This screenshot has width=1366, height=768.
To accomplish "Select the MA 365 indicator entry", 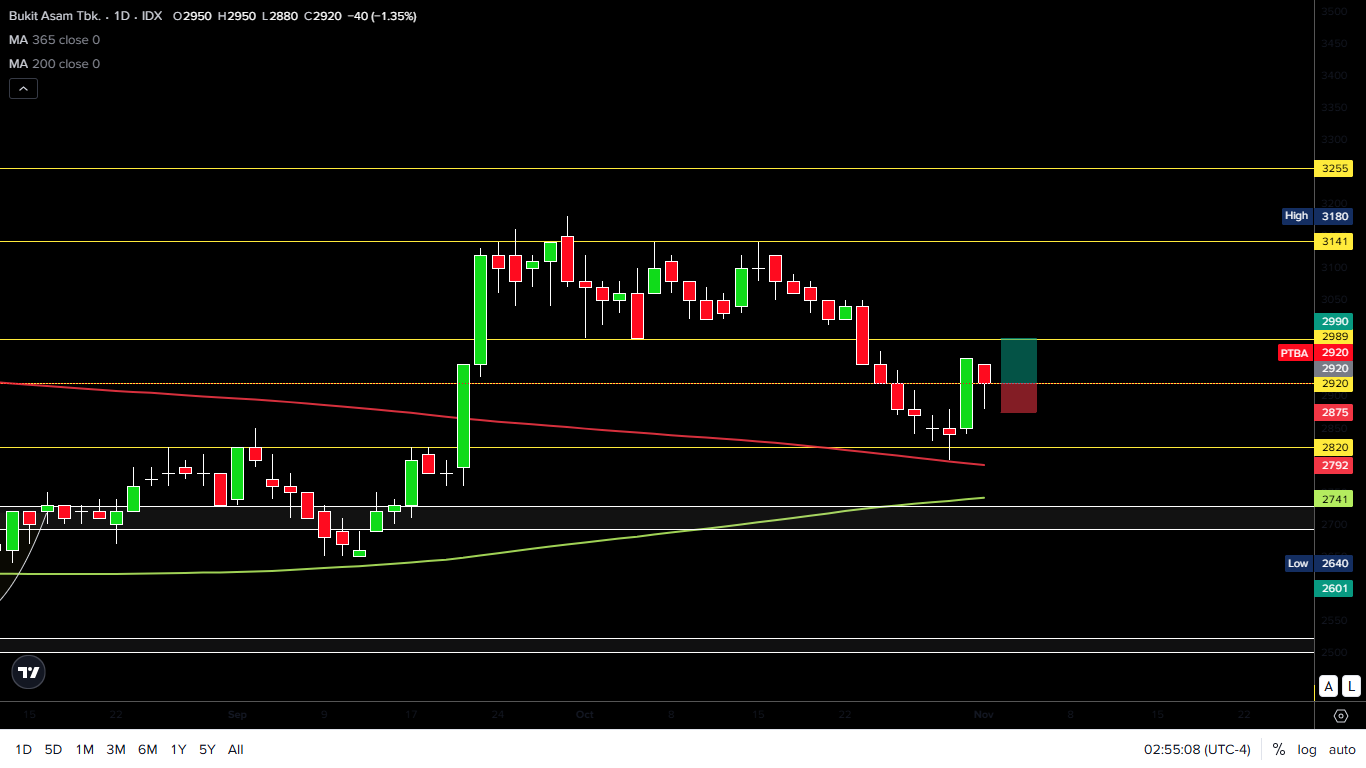I will [x=54, y=40].
